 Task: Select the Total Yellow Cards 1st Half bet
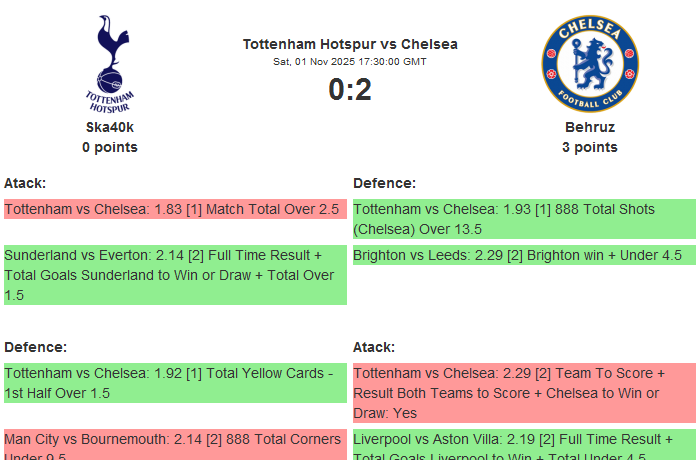coord(173,383)
